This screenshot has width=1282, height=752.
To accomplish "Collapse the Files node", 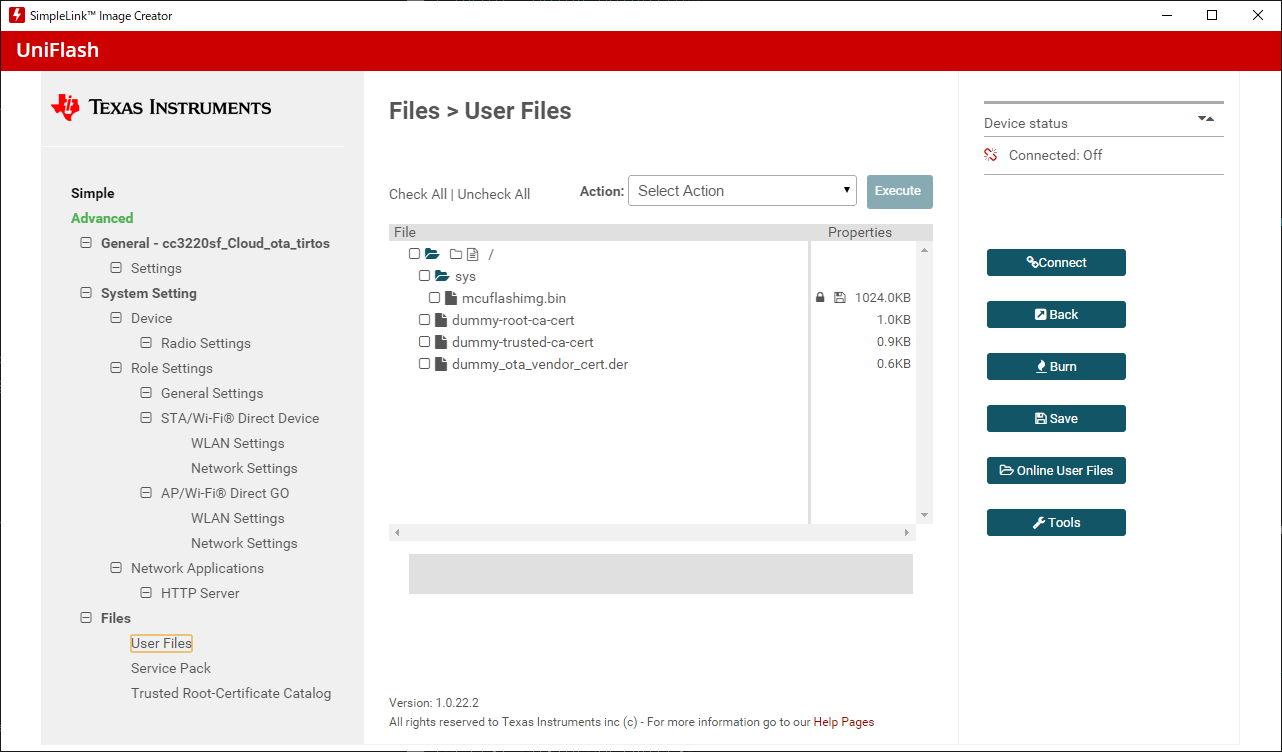I will [86, 618].
